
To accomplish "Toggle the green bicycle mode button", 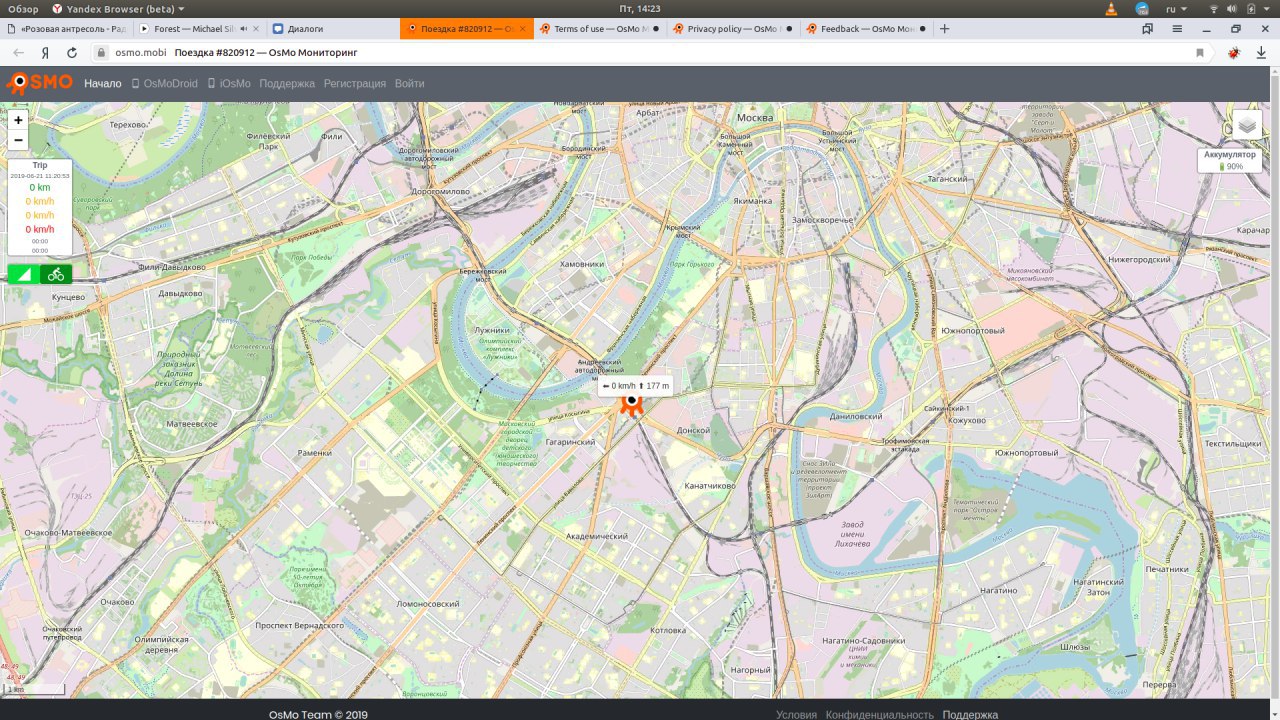I will [x=56, y=274].
